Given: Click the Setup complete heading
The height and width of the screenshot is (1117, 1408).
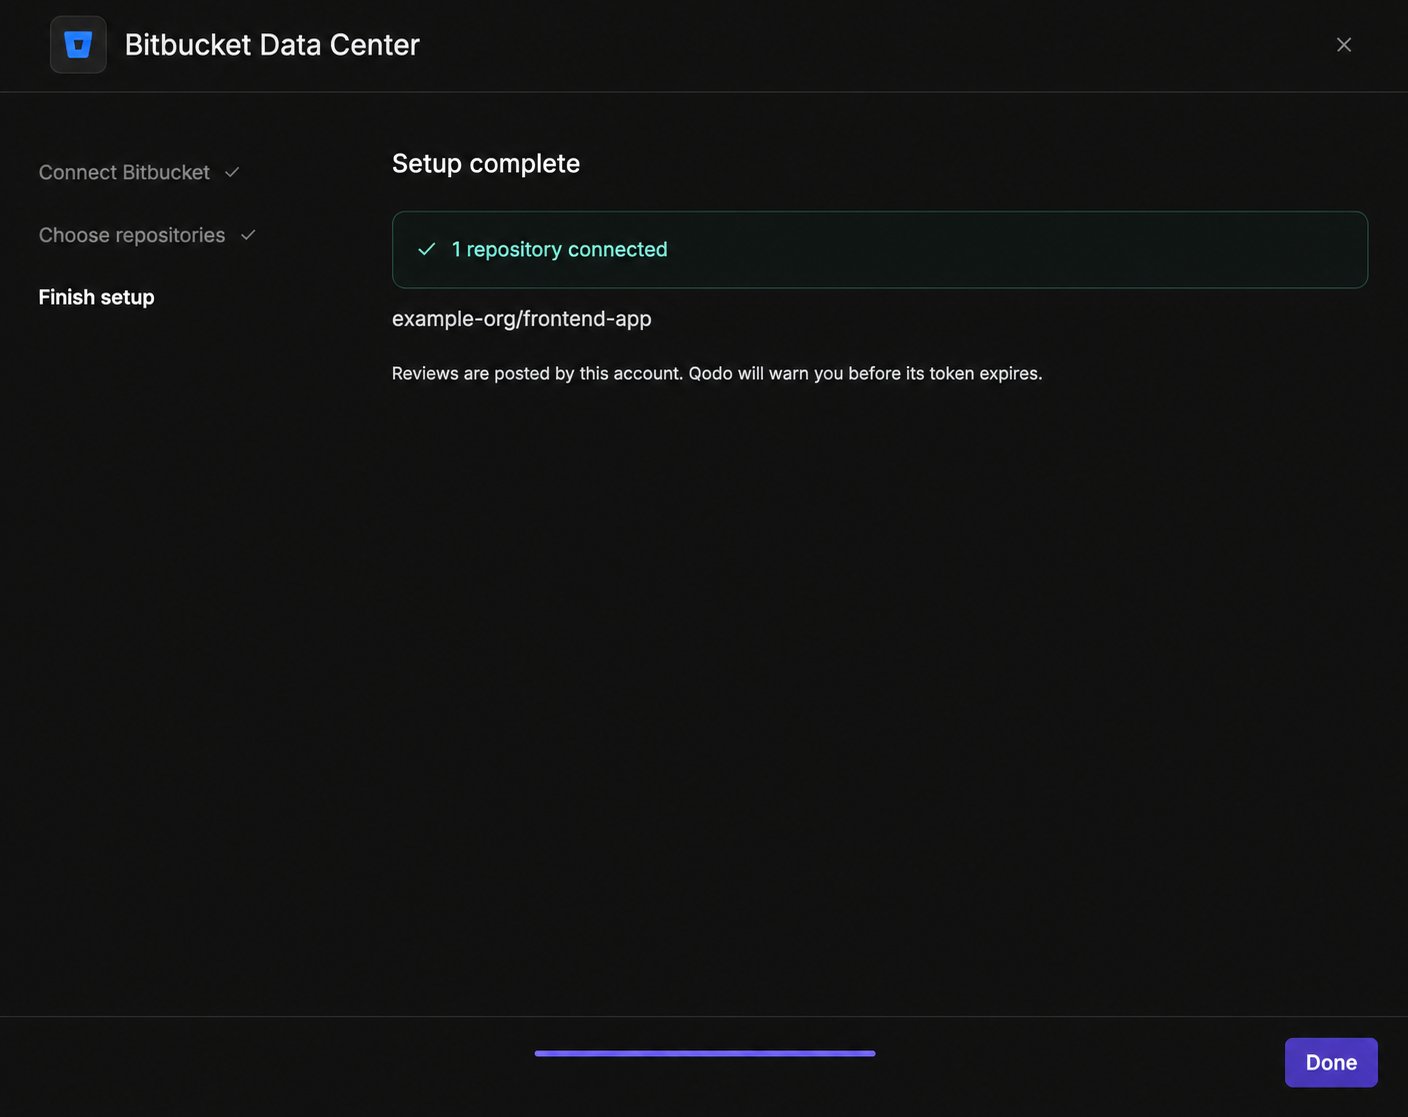Looking at the screenshot, I should click(486, 163).
